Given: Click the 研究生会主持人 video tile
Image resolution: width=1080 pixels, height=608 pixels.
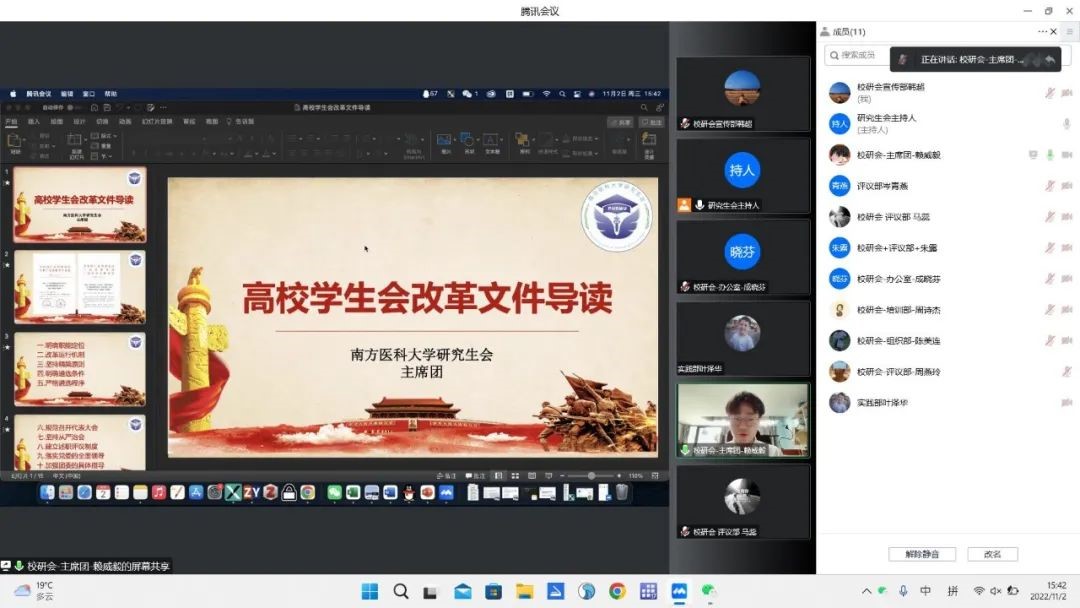Looking at the screenshot, I should (x=742, y=176).
